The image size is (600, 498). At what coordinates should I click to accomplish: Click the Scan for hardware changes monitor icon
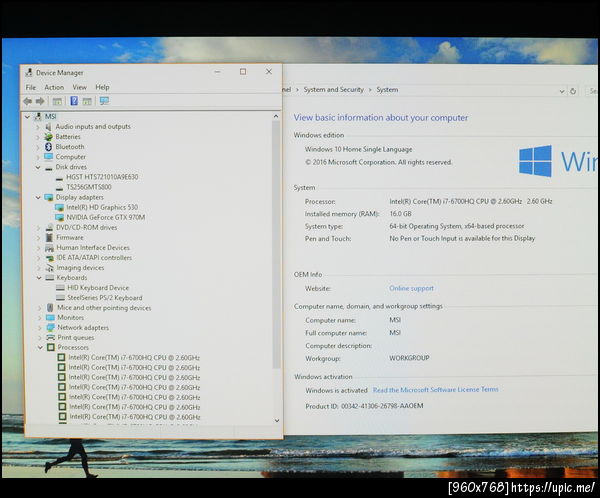pos(104,101)
